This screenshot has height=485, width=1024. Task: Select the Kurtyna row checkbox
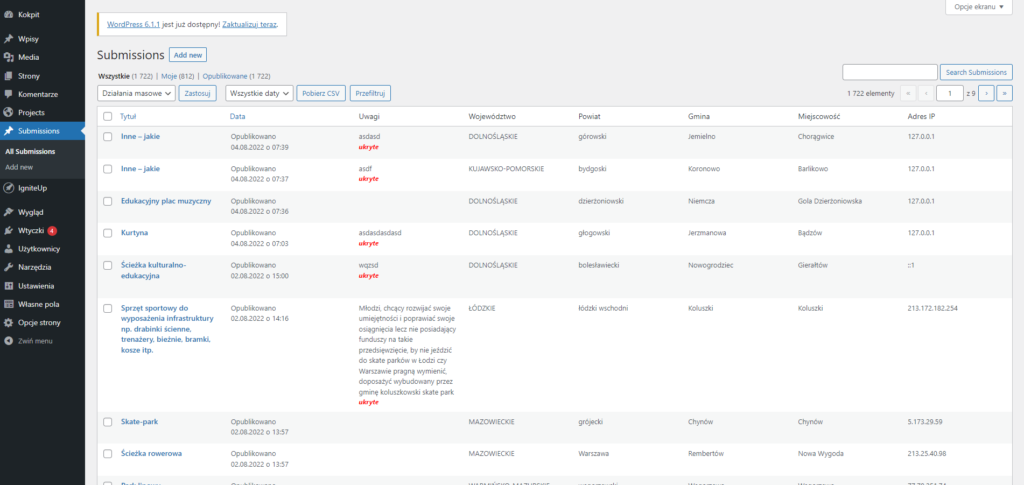[x=108, y=232]
